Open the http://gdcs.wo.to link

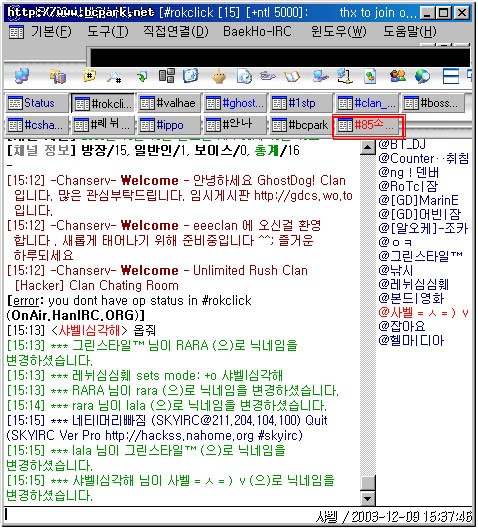(x=303, y=196)
